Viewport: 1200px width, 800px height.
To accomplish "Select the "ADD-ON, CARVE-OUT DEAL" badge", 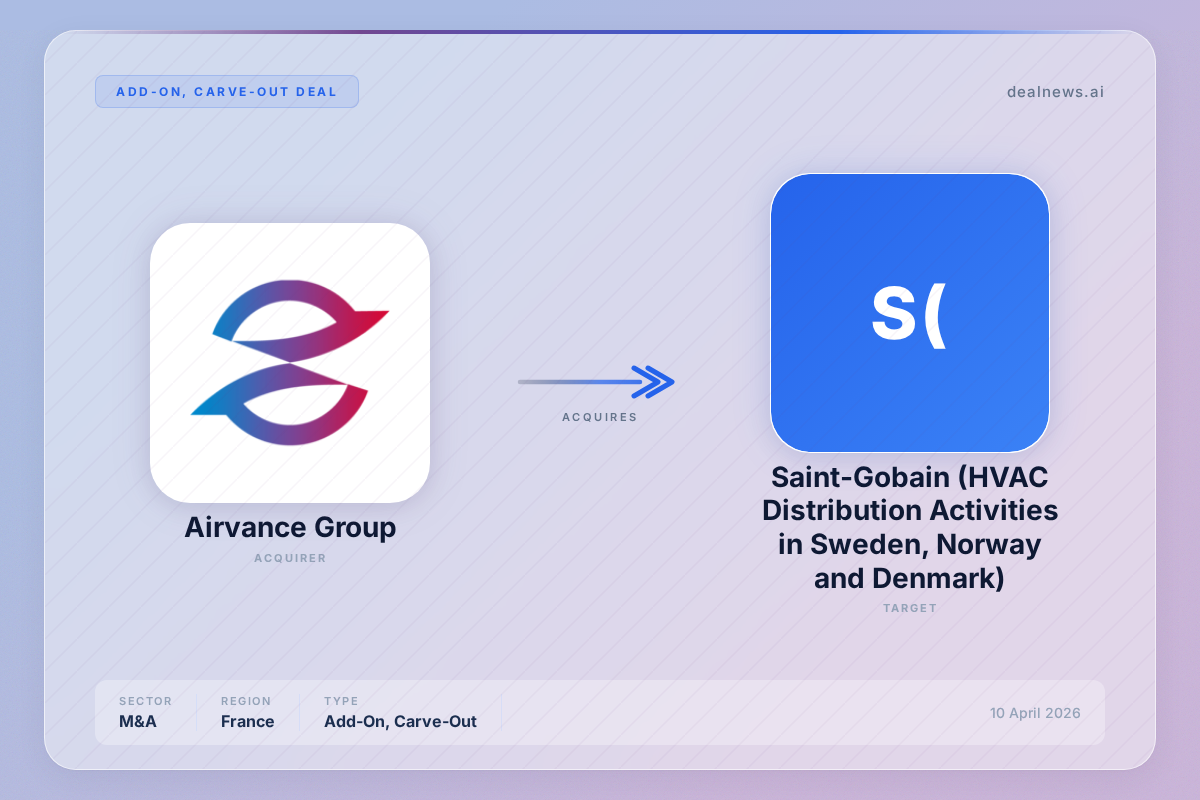I will [227, 91].
